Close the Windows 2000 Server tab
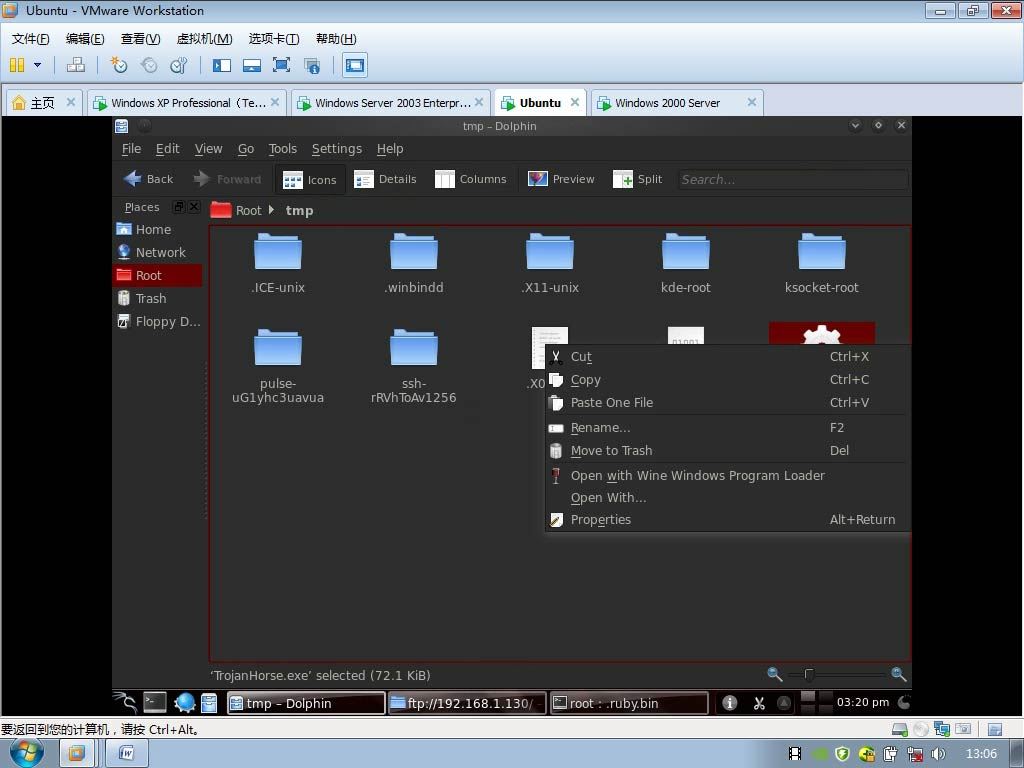The image size is (1024, 768). [x=752, y=102]
